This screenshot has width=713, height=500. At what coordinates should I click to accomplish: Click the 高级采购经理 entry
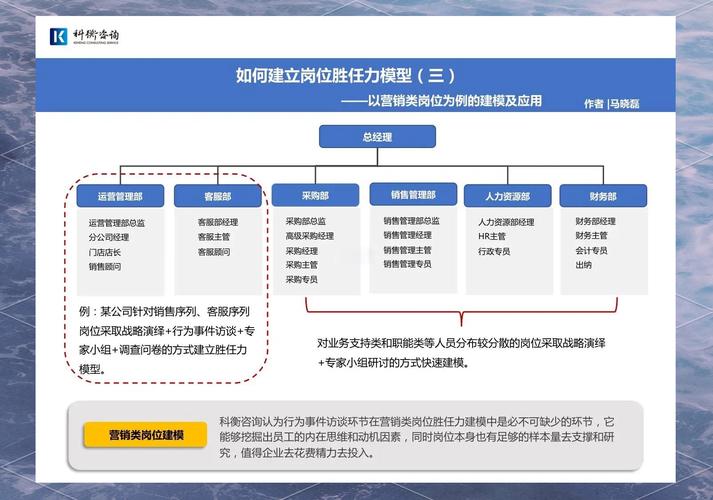pyautogui.click(x=310, y=236)
